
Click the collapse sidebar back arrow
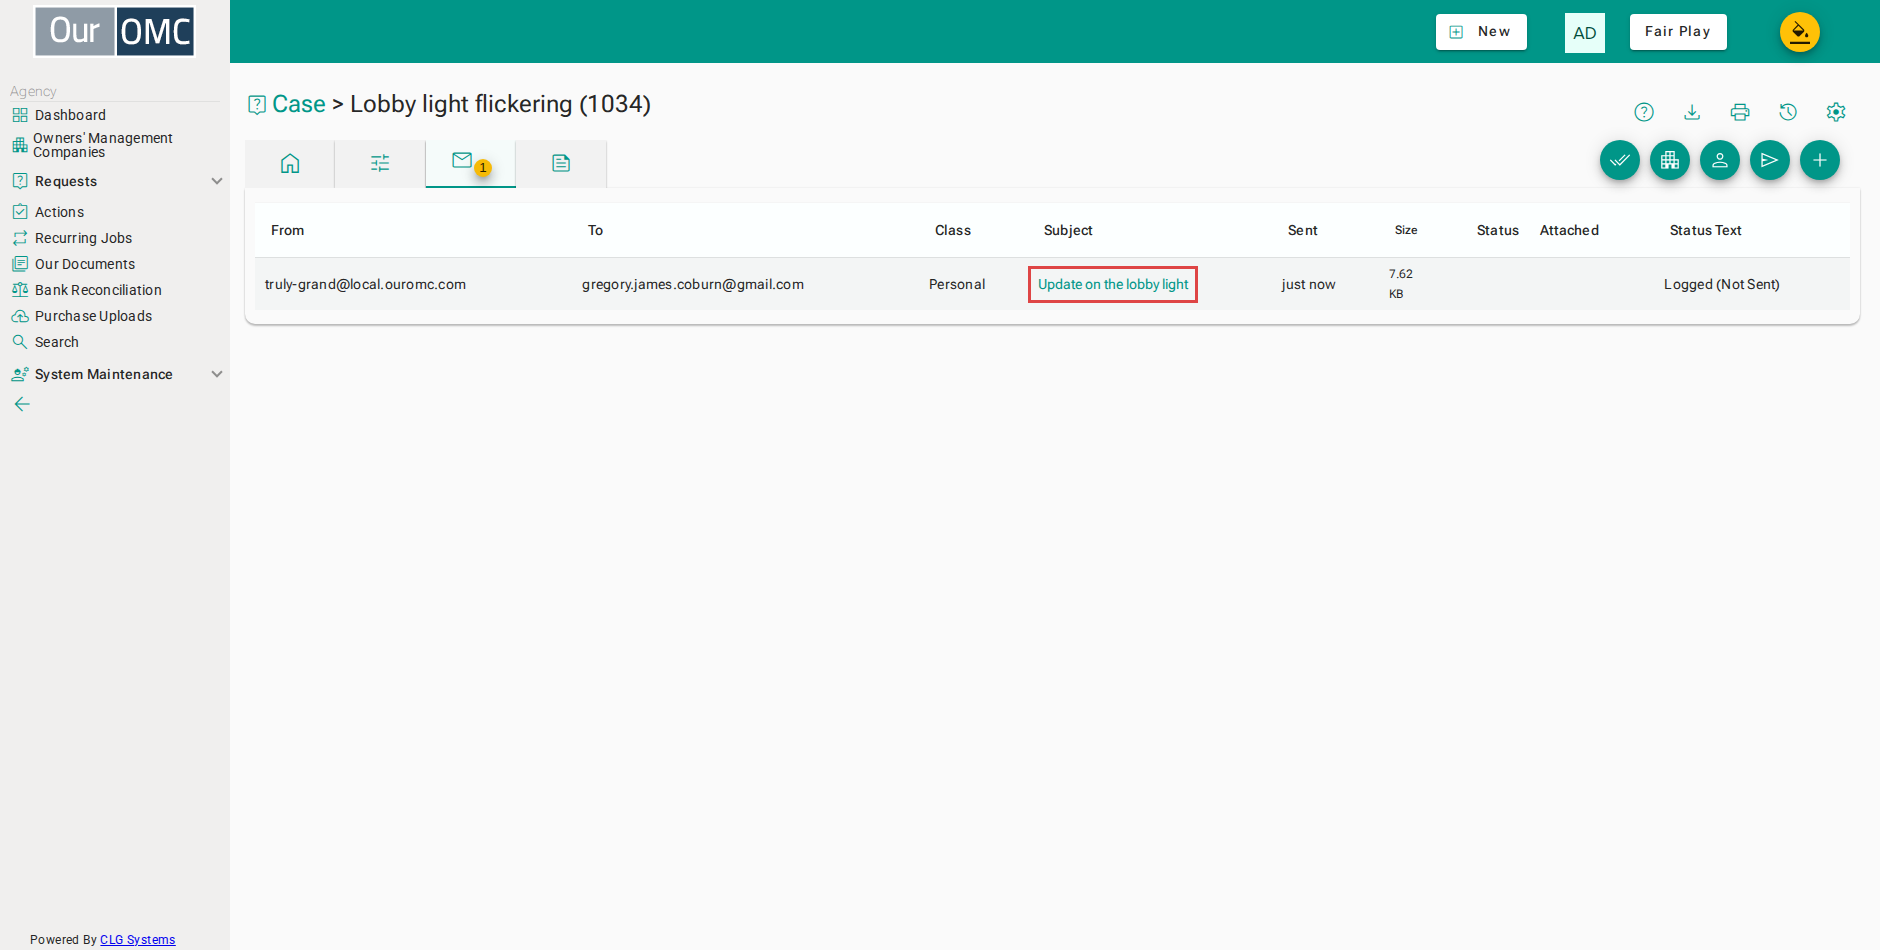pyautogui.click(x=22, y=404)
